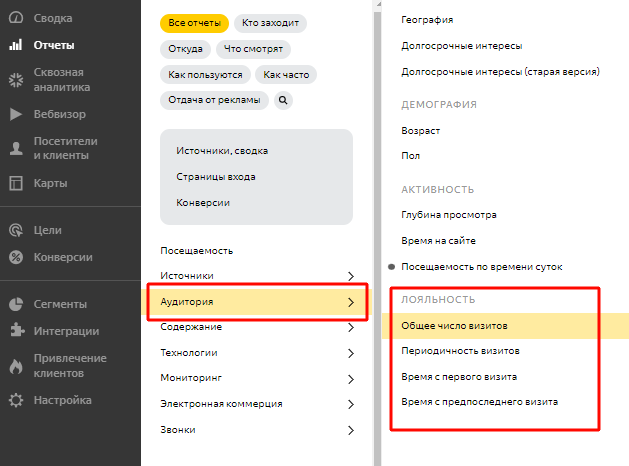
Task: Open Сквозная аналитика via its snowflake icon
Action: (x=16, y=80)
